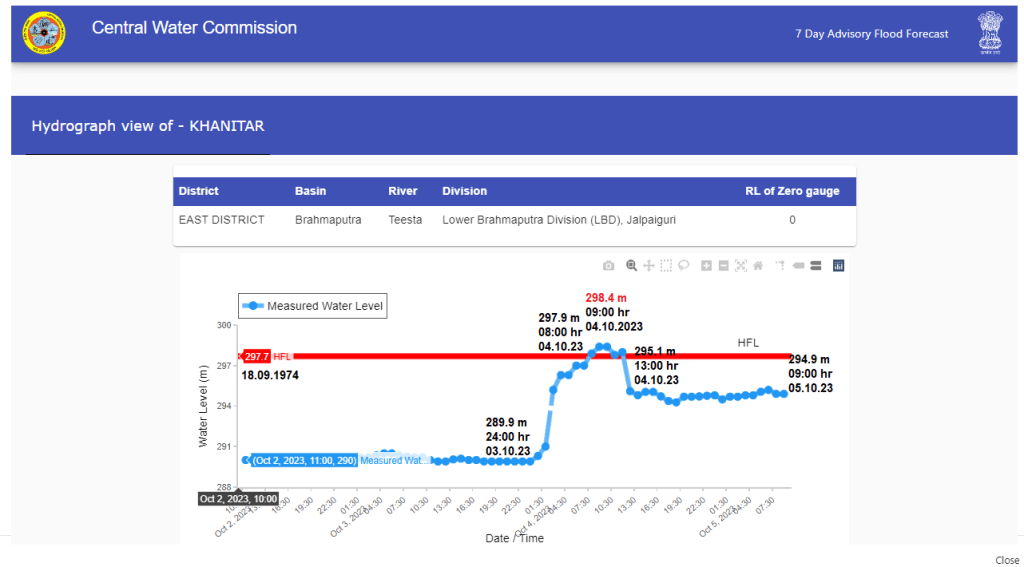Select the Zoom tool in chart toolbar
The width and height of the screenshot is (1024, 567).
point(632,266)
